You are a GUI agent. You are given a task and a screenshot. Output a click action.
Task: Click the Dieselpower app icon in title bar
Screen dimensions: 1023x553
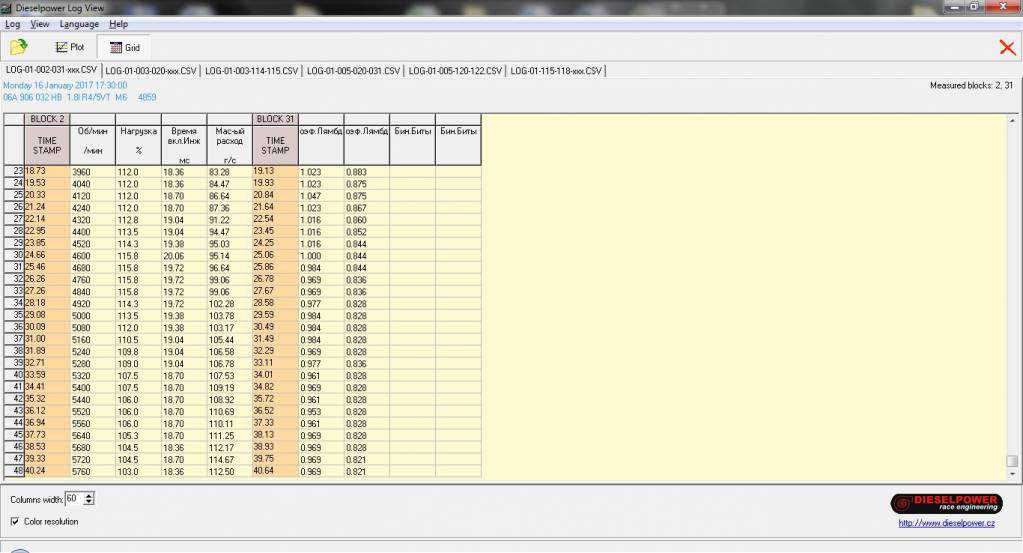[8, 8]
